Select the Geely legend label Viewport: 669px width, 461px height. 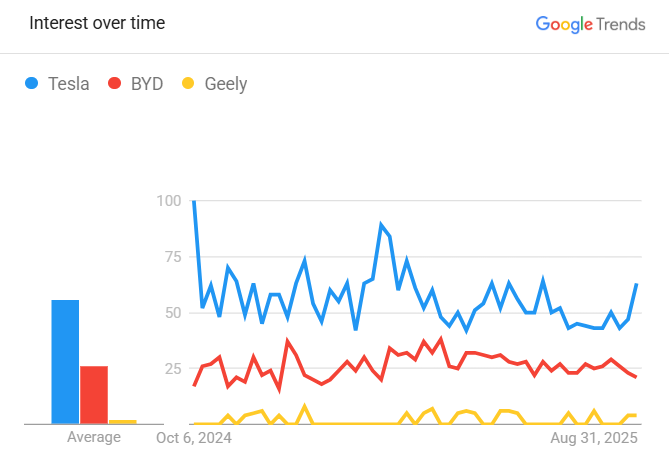point(225,84)
